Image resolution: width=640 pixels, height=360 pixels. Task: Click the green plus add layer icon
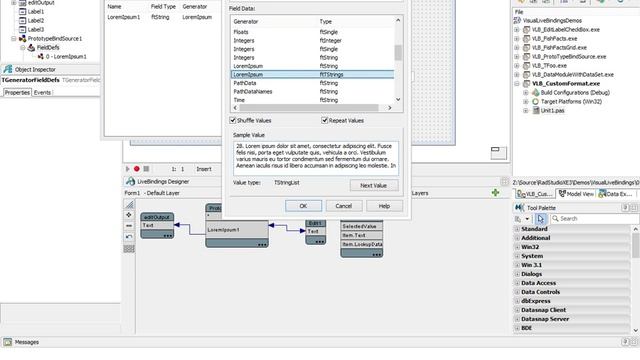495,193
